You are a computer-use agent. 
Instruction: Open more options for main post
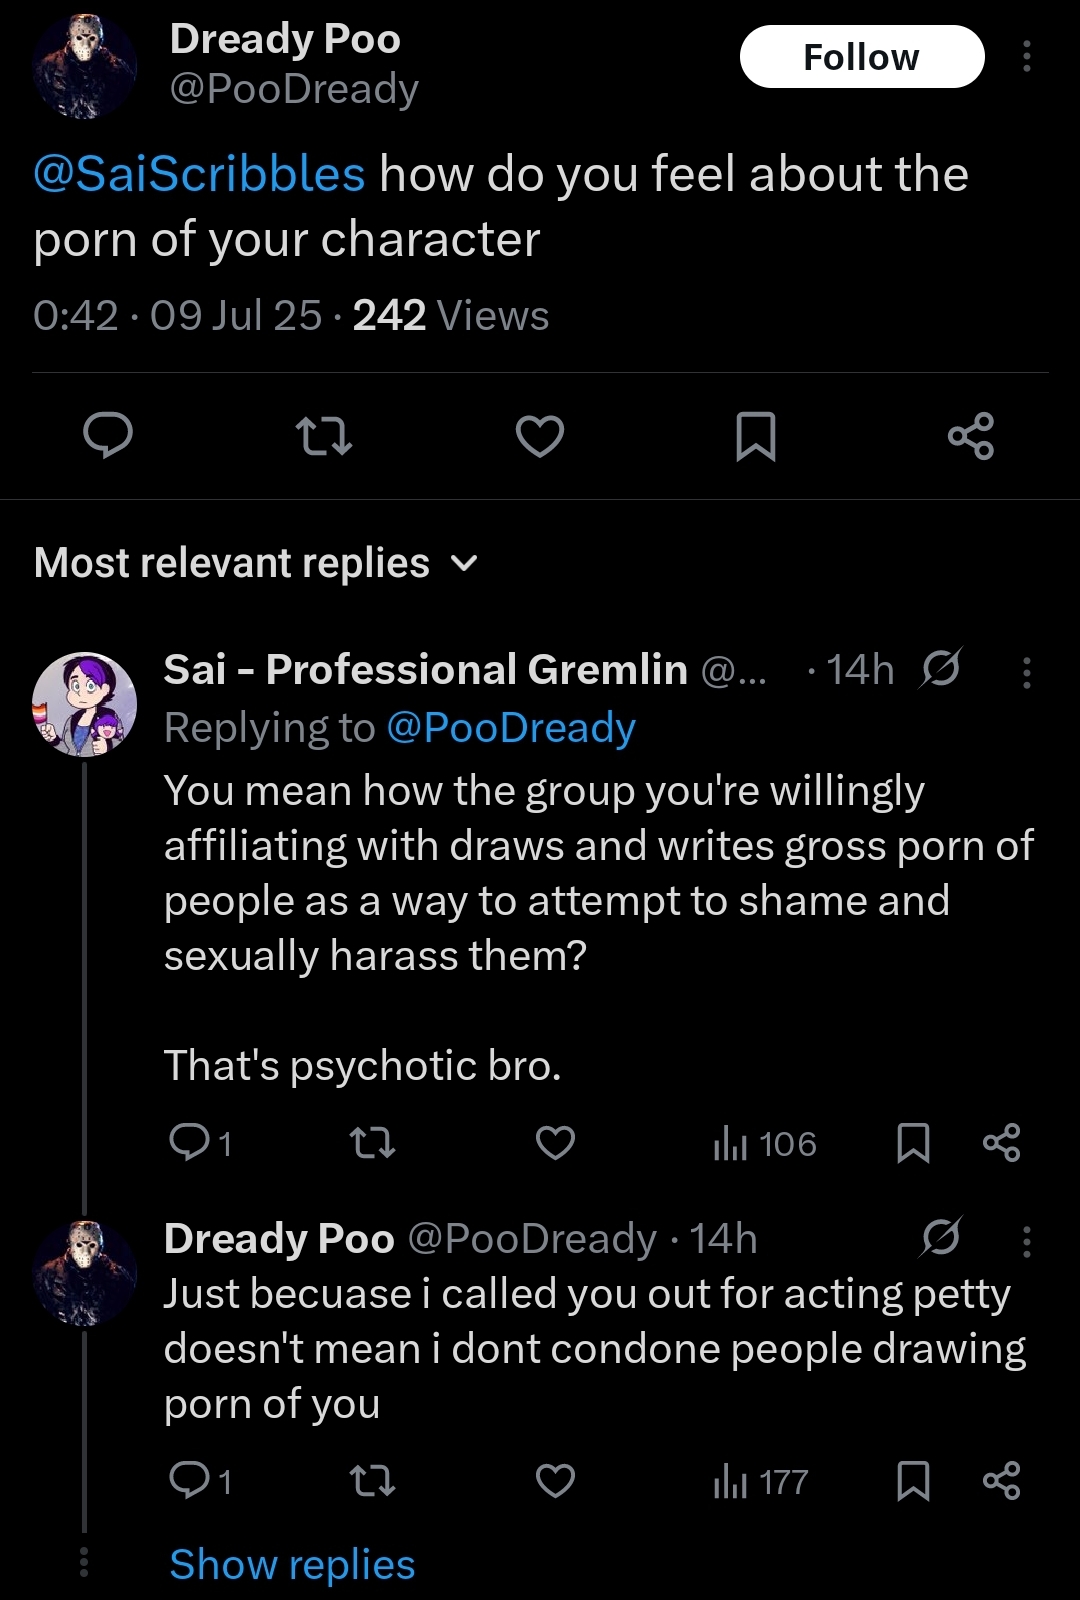click(1026, 57)
